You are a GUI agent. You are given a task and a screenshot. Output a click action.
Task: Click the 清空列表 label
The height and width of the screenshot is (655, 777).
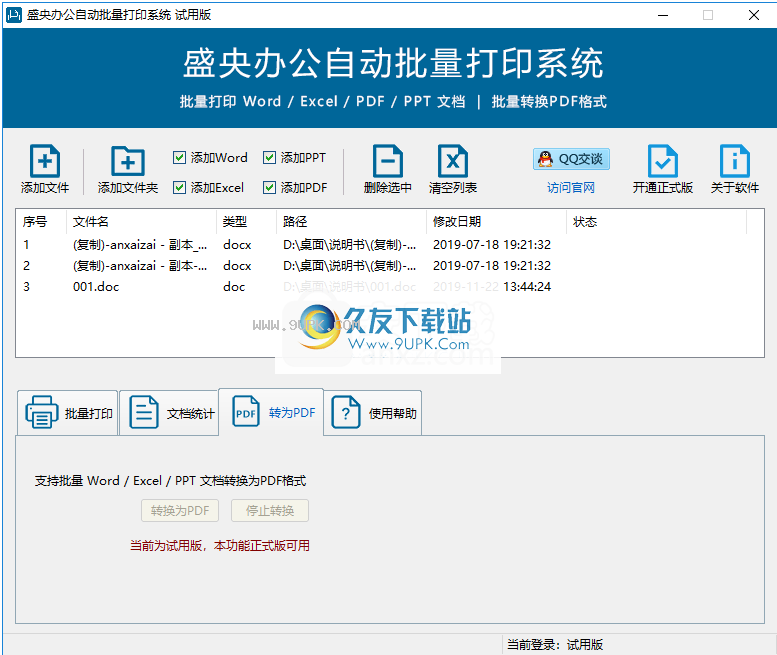tap(453, 188)
